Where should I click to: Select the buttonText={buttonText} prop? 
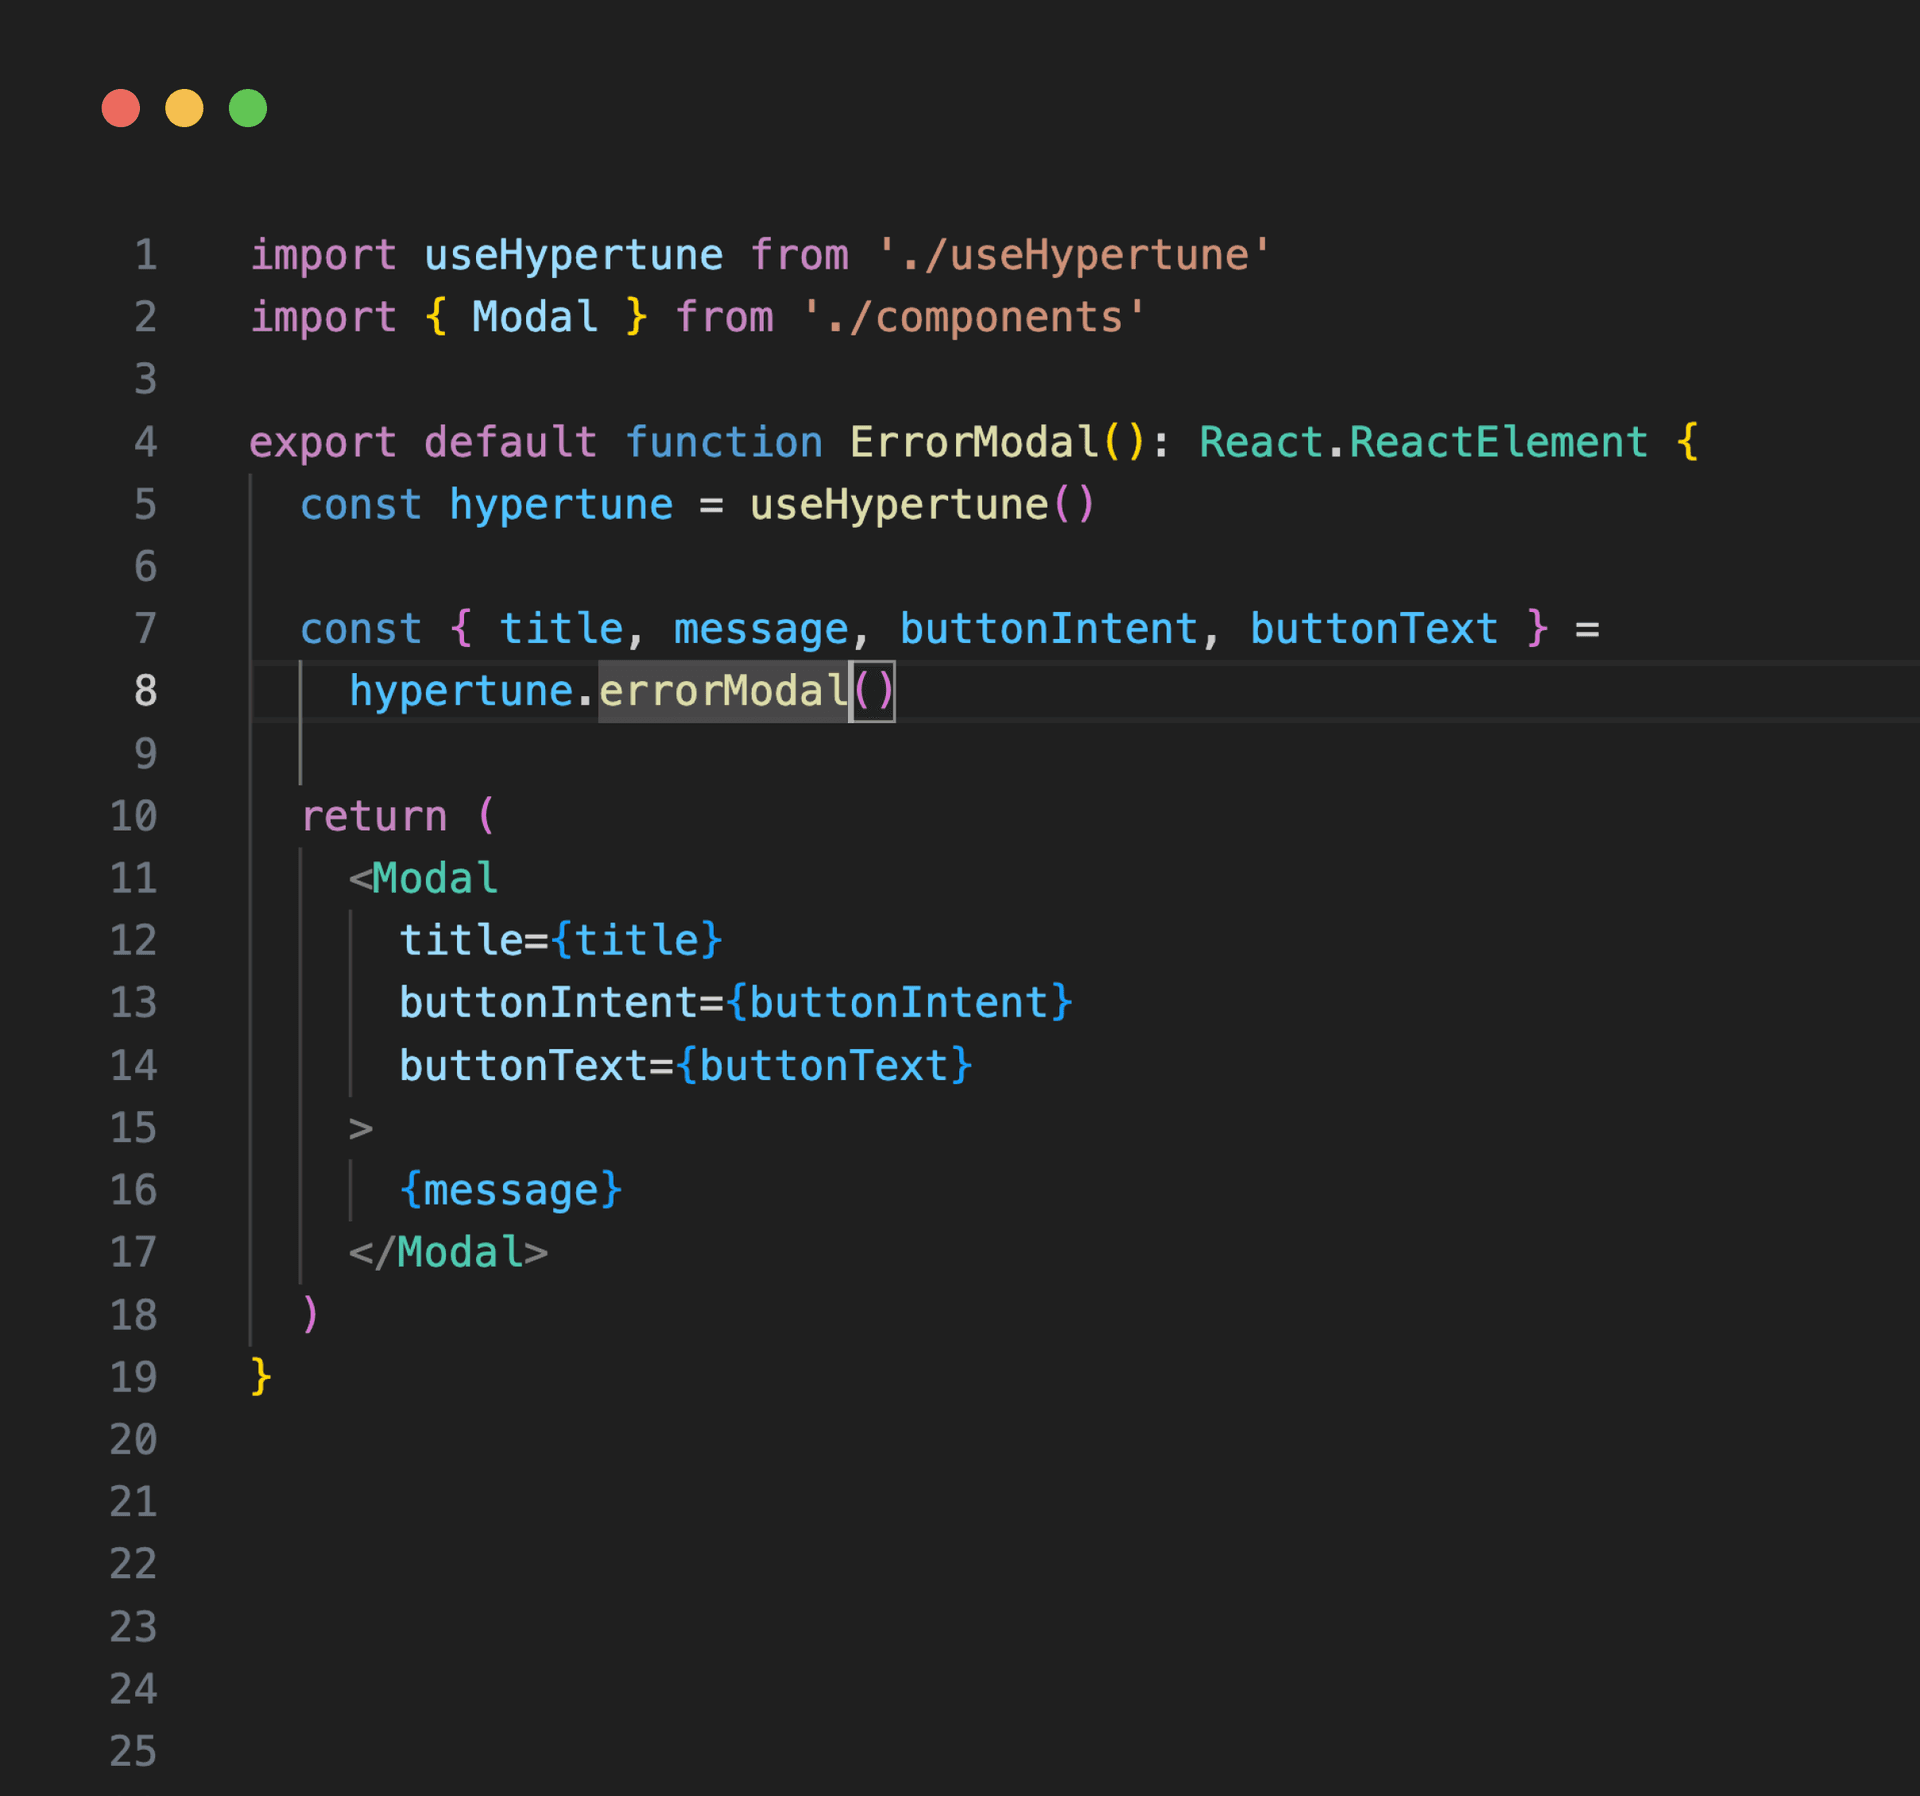[x=685, y=1064]
